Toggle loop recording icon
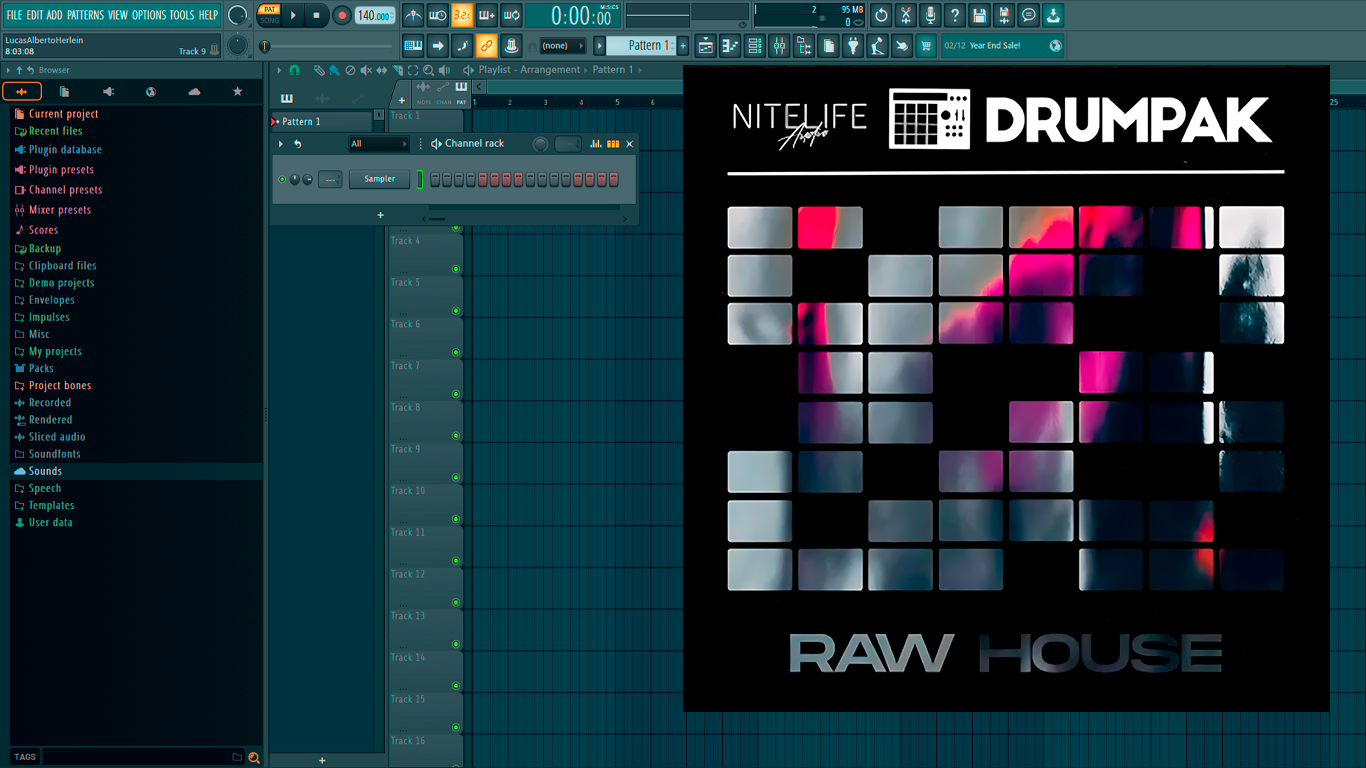The height and width of the screenshot is (768, 1366). [x=511, y=15]
